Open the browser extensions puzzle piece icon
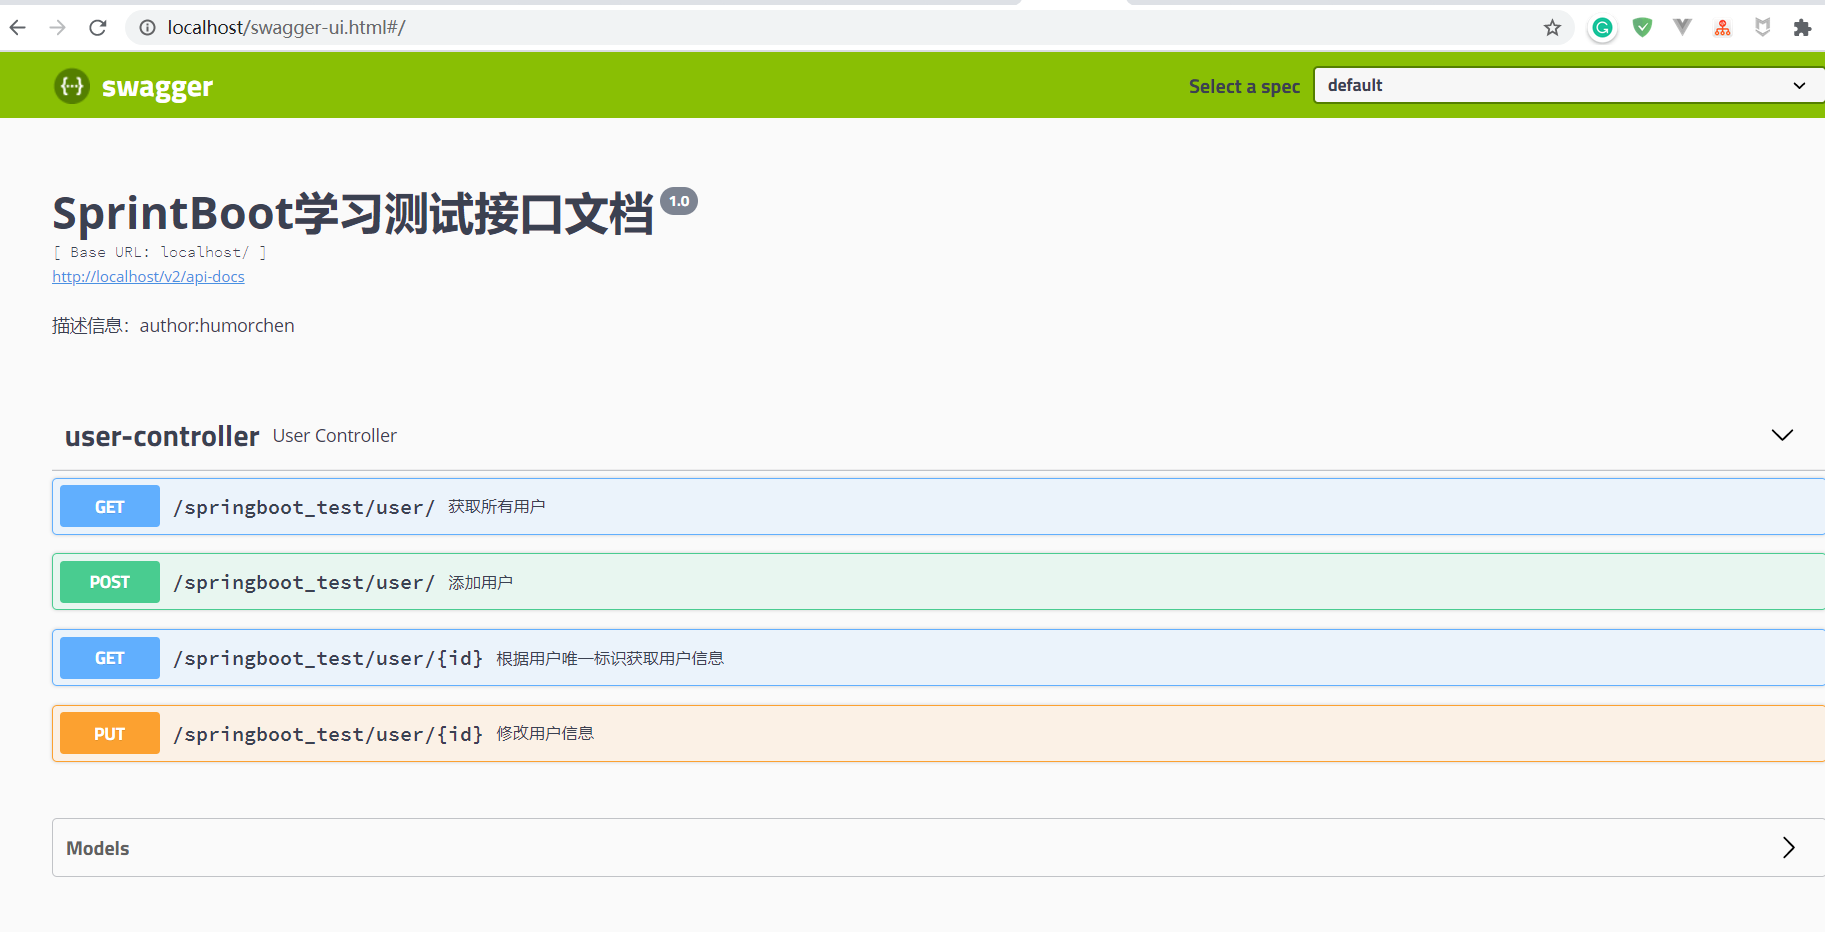 pos(1803,27)
